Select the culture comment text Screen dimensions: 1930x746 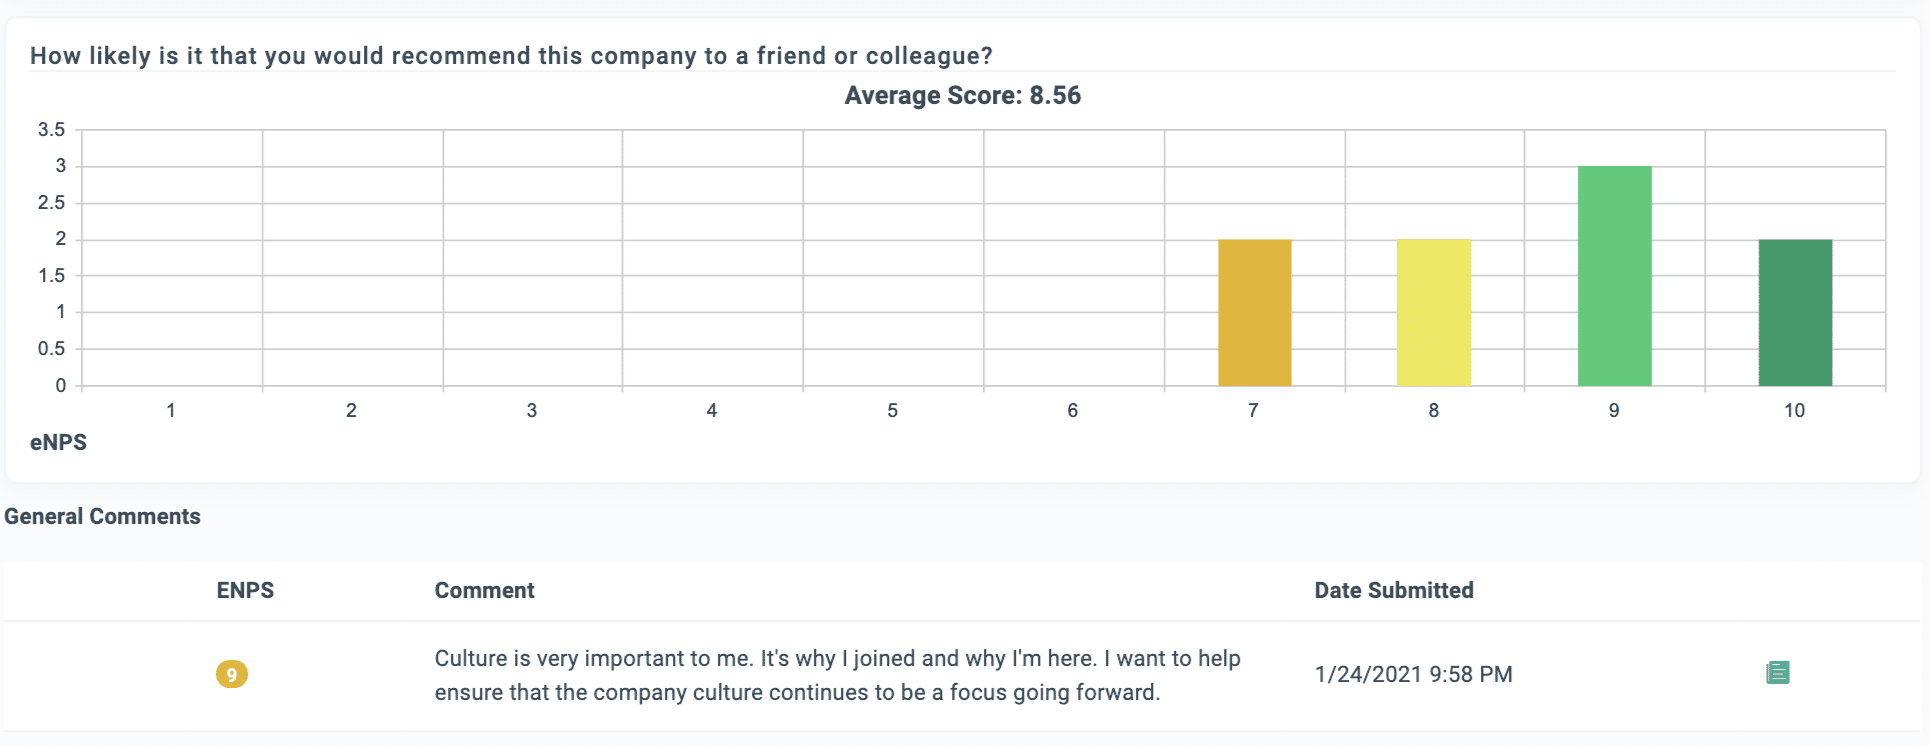coord(837,675)
